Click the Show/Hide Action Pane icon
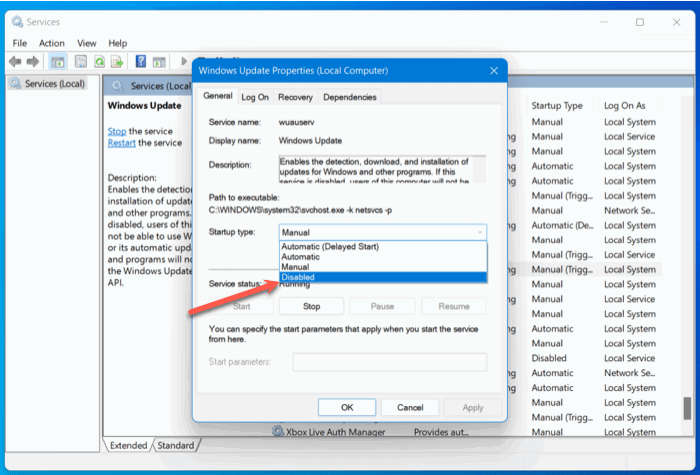 click(159, 62)
